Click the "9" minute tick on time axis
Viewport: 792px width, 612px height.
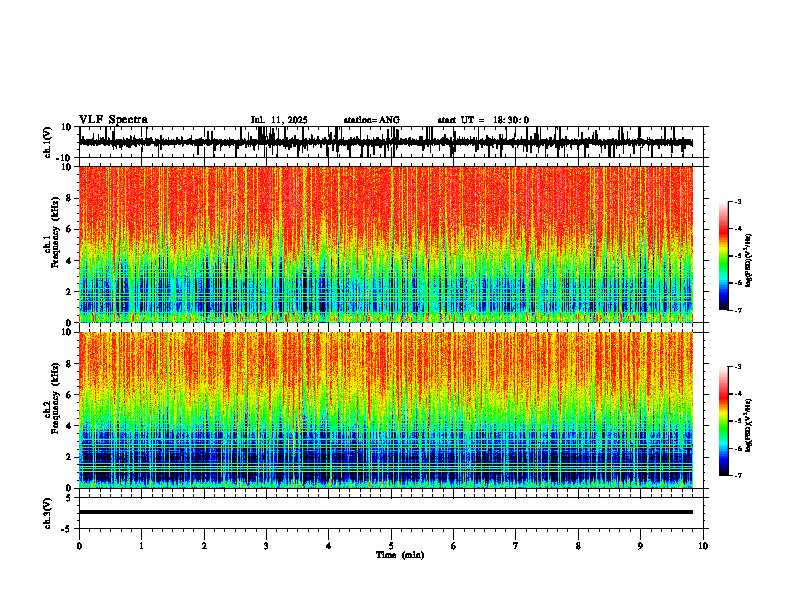640,546
